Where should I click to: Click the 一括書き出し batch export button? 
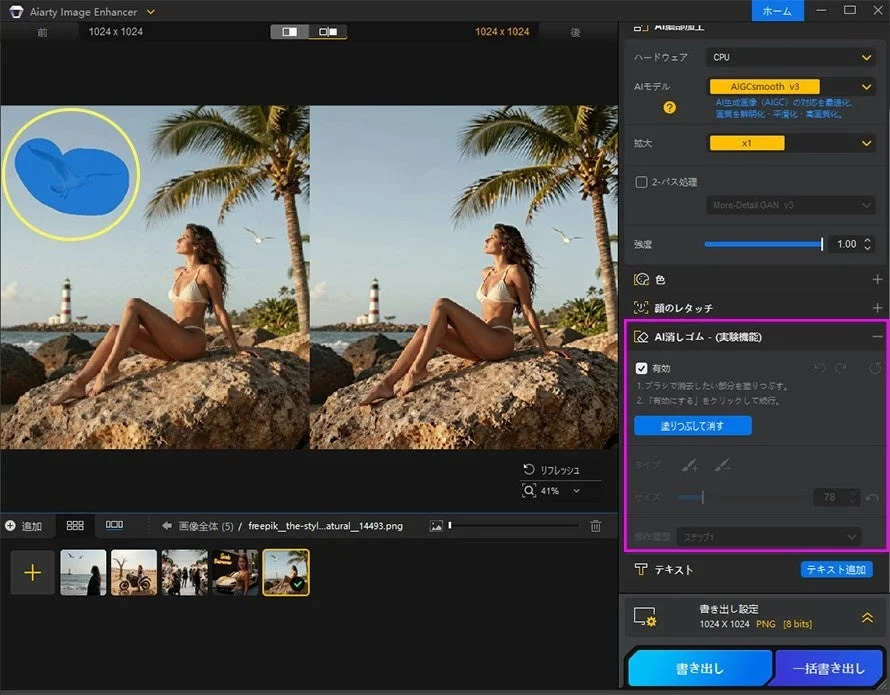click(829, 668)
